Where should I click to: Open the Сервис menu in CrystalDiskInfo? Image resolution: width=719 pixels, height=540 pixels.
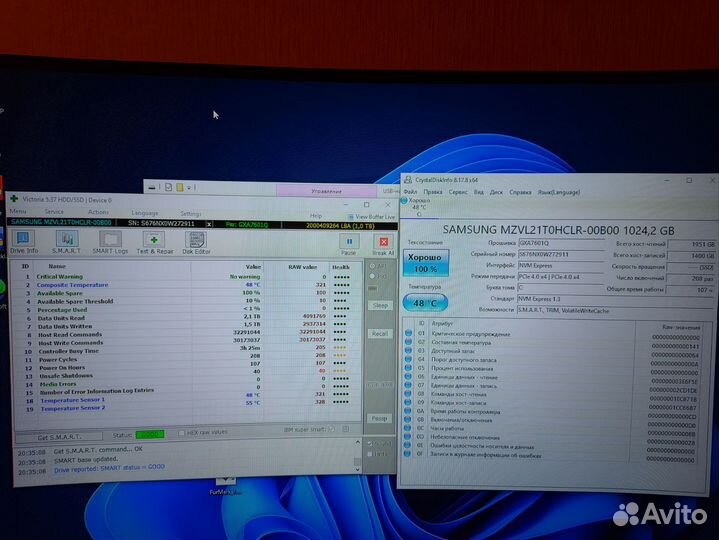458,192
